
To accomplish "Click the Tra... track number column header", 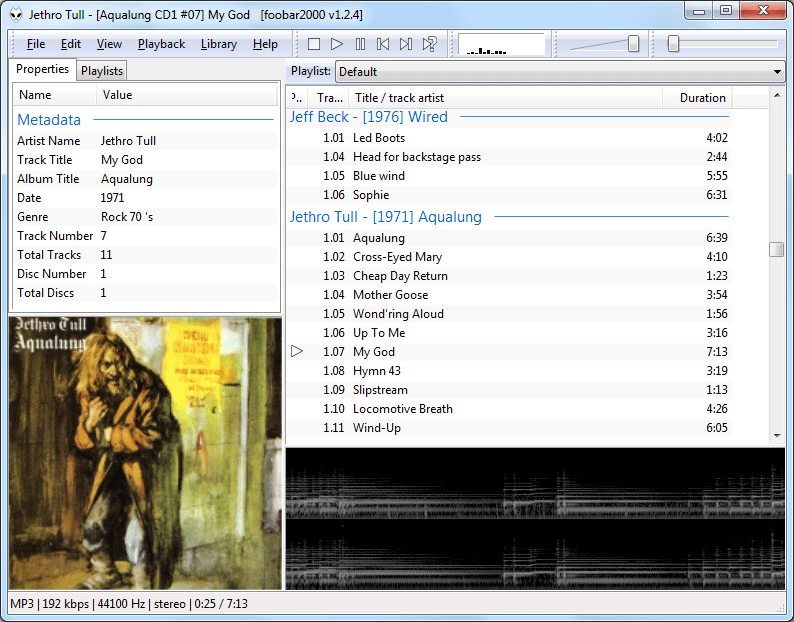I will [x=329, y=98].
